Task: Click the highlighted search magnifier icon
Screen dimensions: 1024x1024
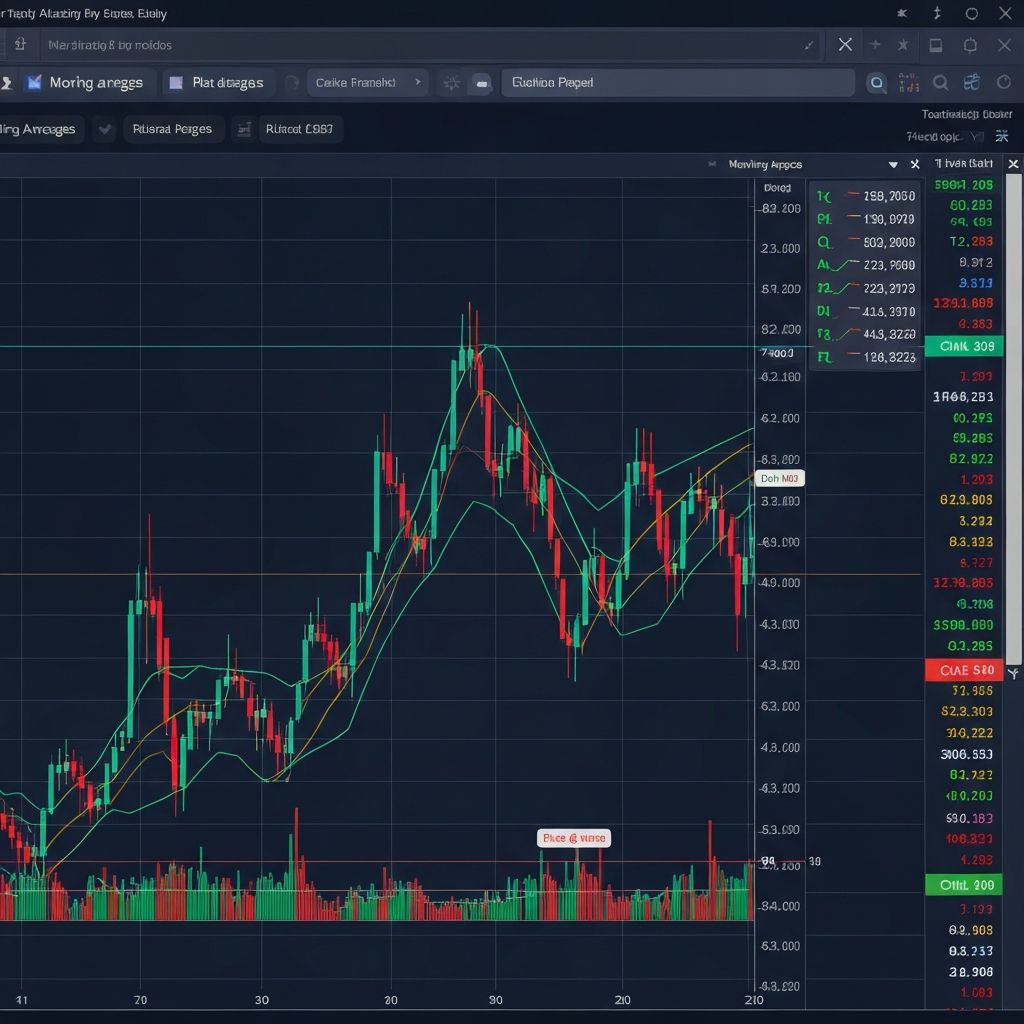Action: pyautogui.click(x=876, y=83)
